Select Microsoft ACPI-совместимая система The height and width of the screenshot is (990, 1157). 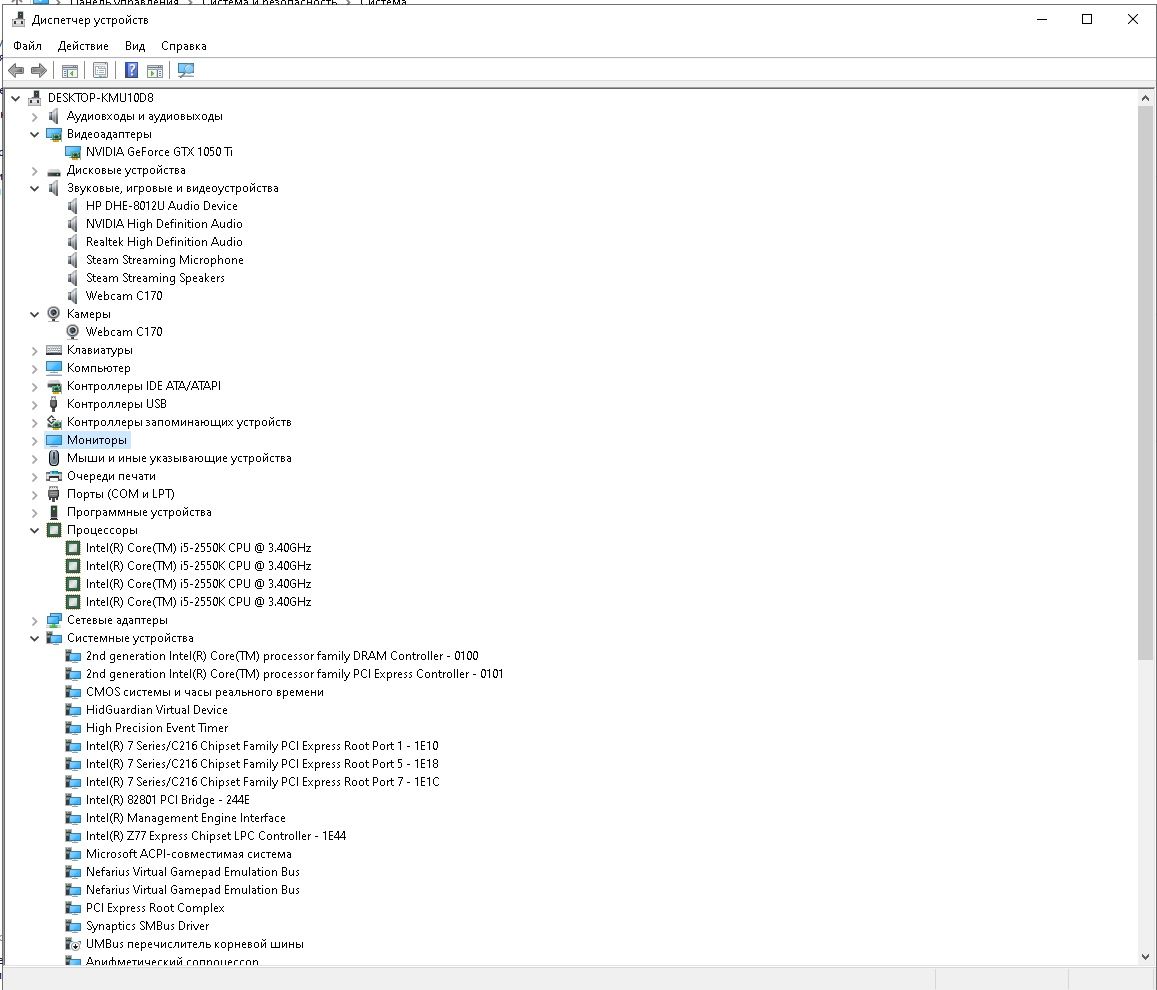(x=189, y=854)
